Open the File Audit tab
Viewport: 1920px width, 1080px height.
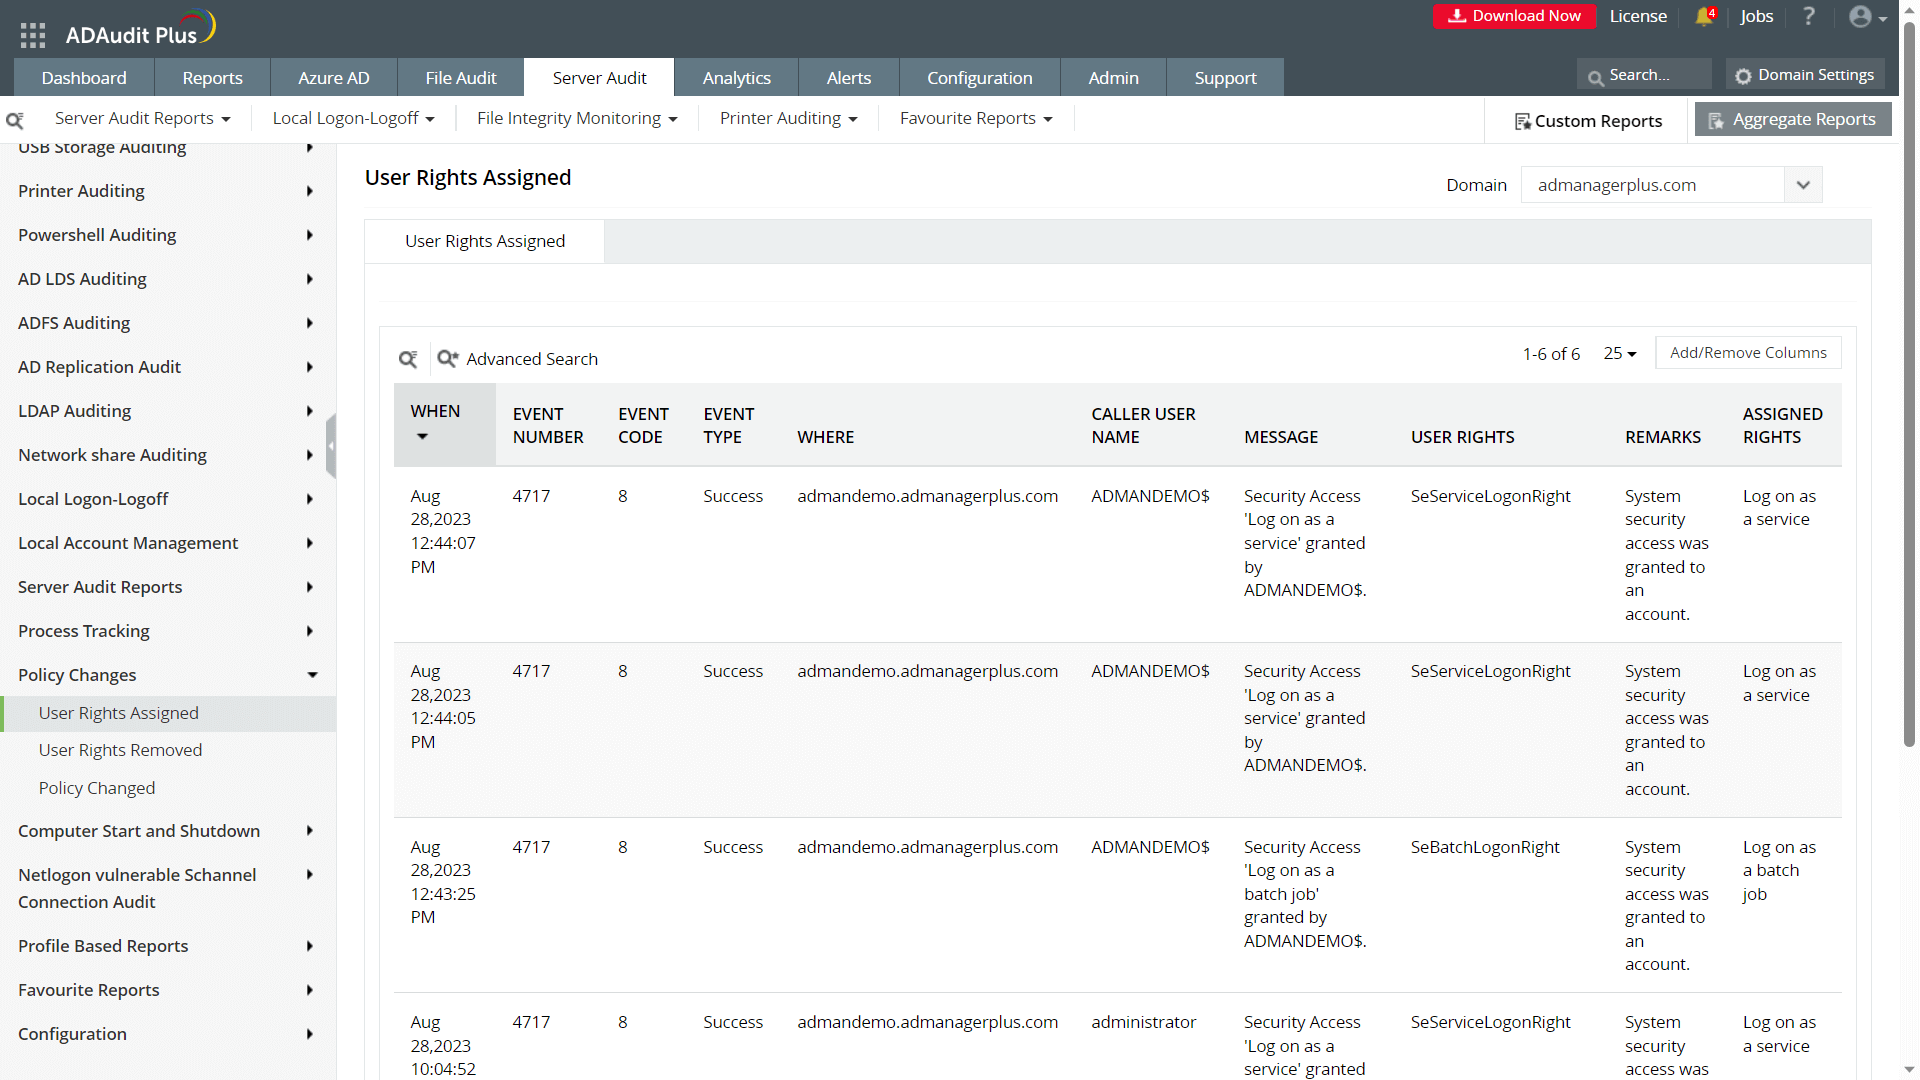click(460, 78)
